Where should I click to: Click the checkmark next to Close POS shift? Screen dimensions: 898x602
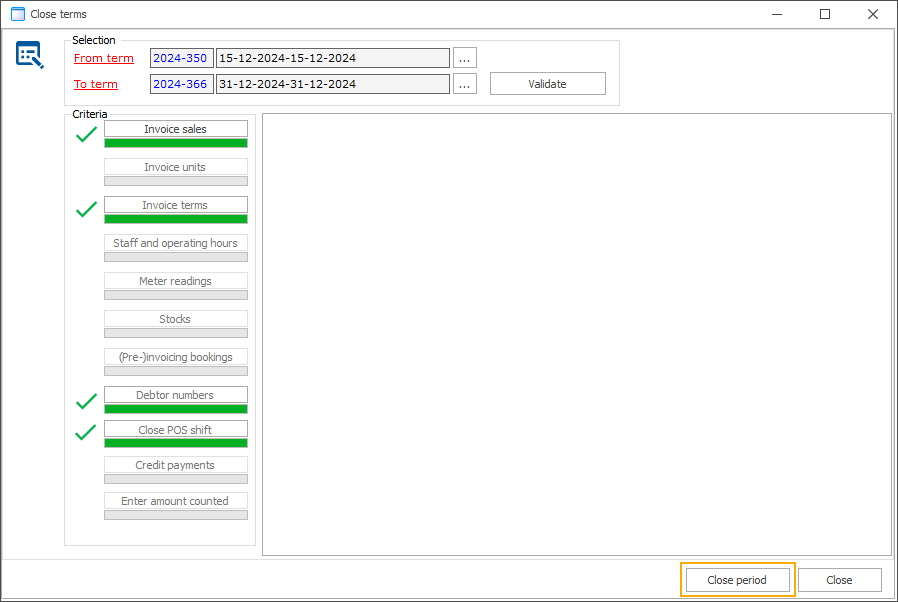86,436
